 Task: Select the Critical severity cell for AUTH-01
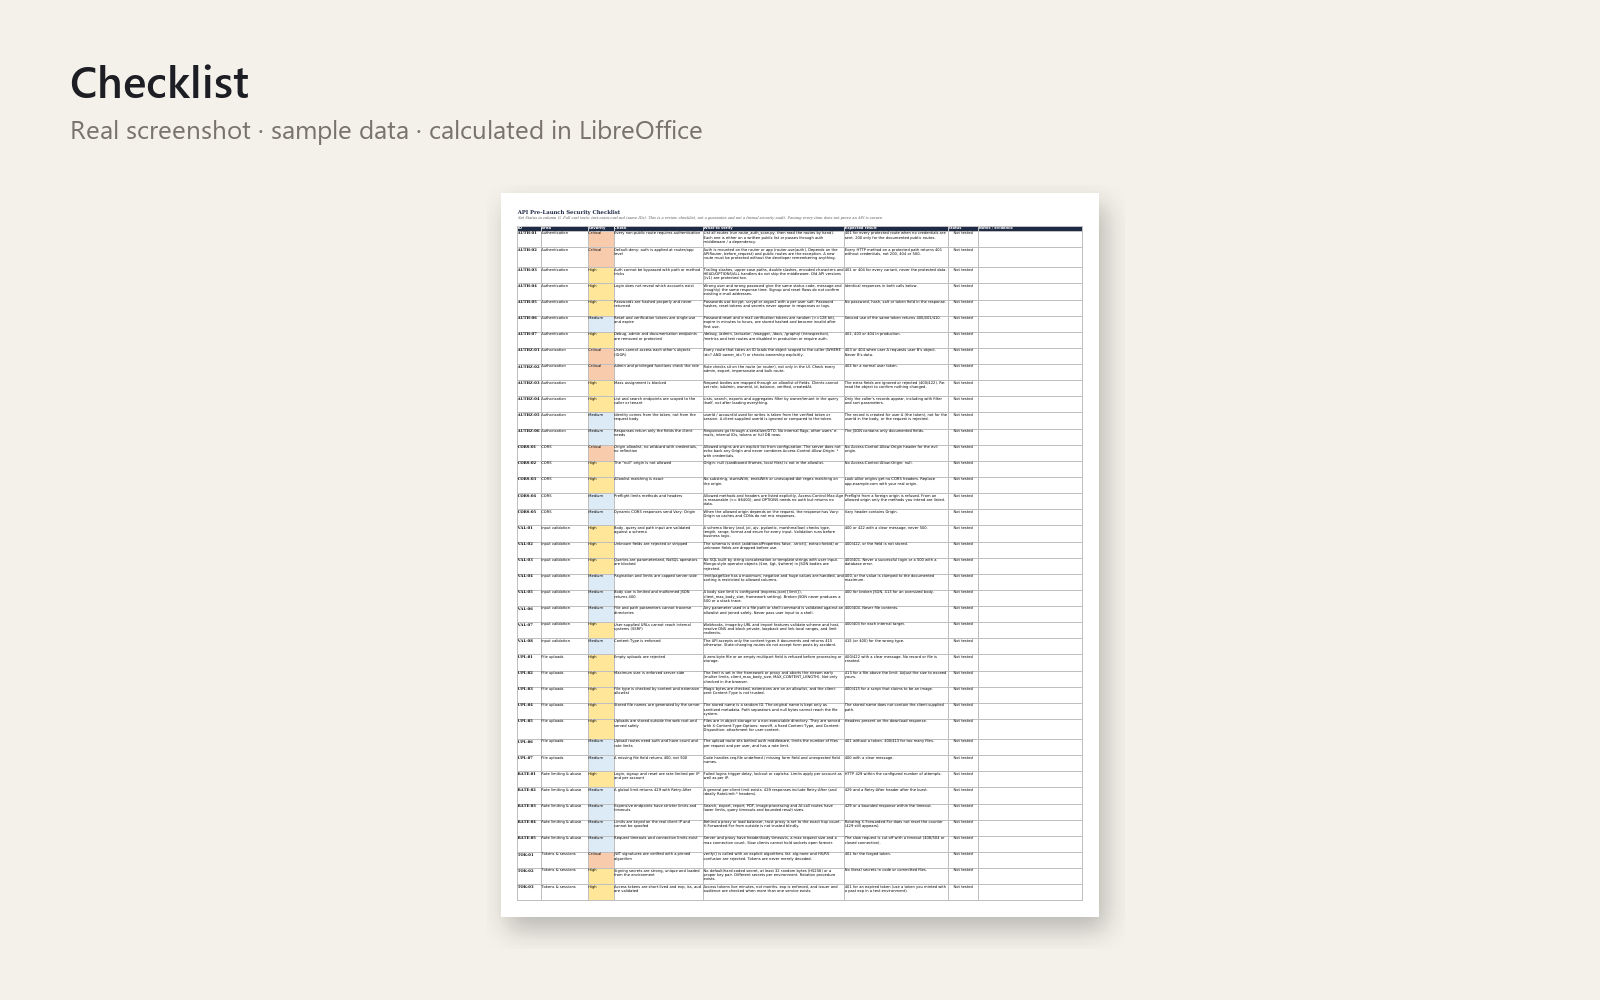click(600, 238)
